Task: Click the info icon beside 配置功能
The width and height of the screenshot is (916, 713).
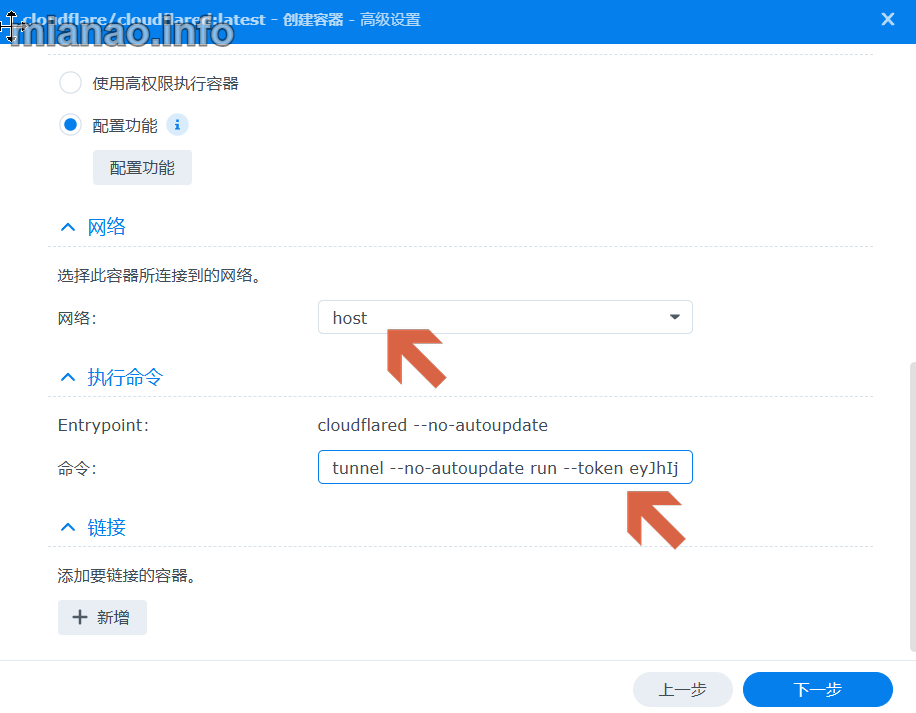Action: (177, 125)
